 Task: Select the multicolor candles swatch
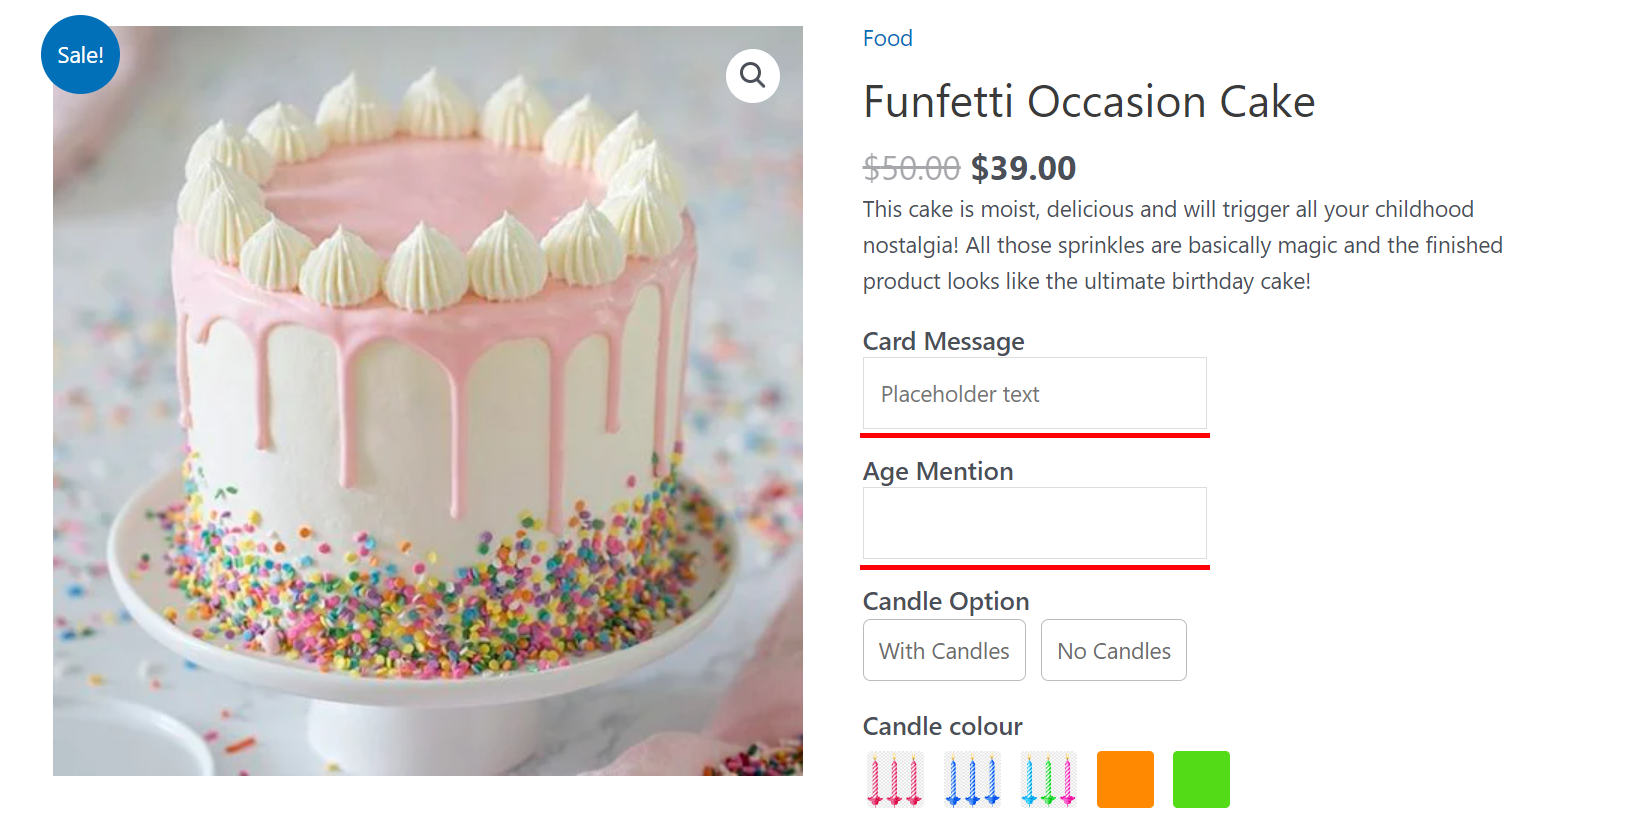[1048, 779]
